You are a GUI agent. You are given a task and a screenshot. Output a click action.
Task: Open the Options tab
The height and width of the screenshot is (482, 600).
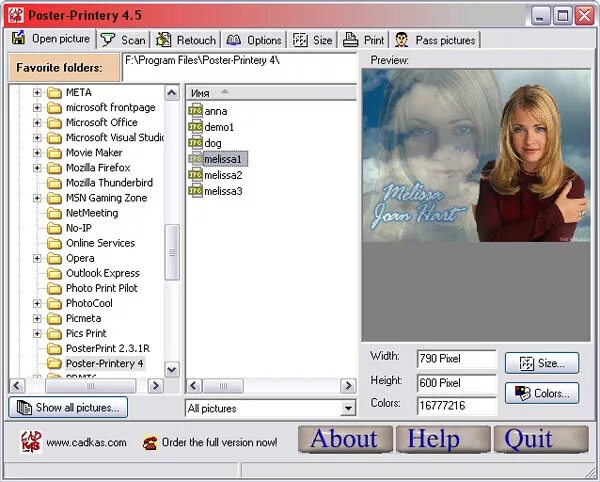point(254,40)
